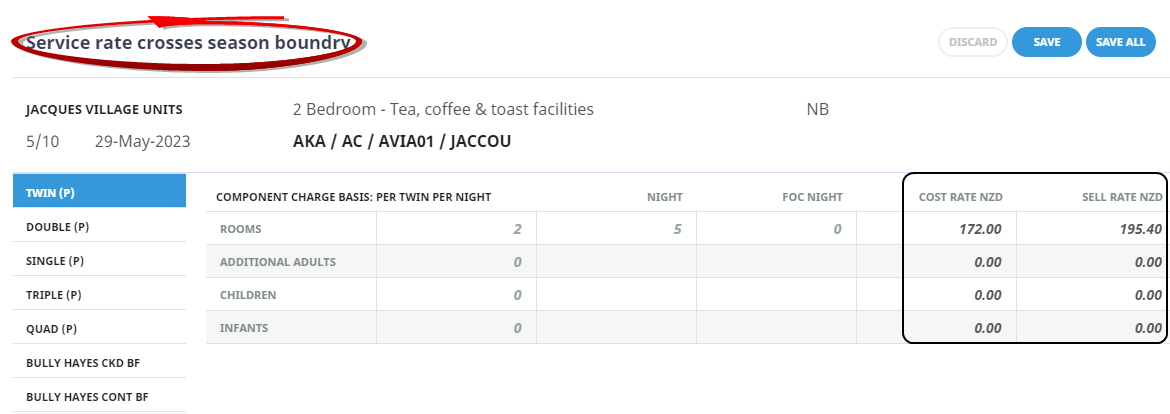
Task: Edit the Rooms cost rate 172.00
Action: click(959, 229)
